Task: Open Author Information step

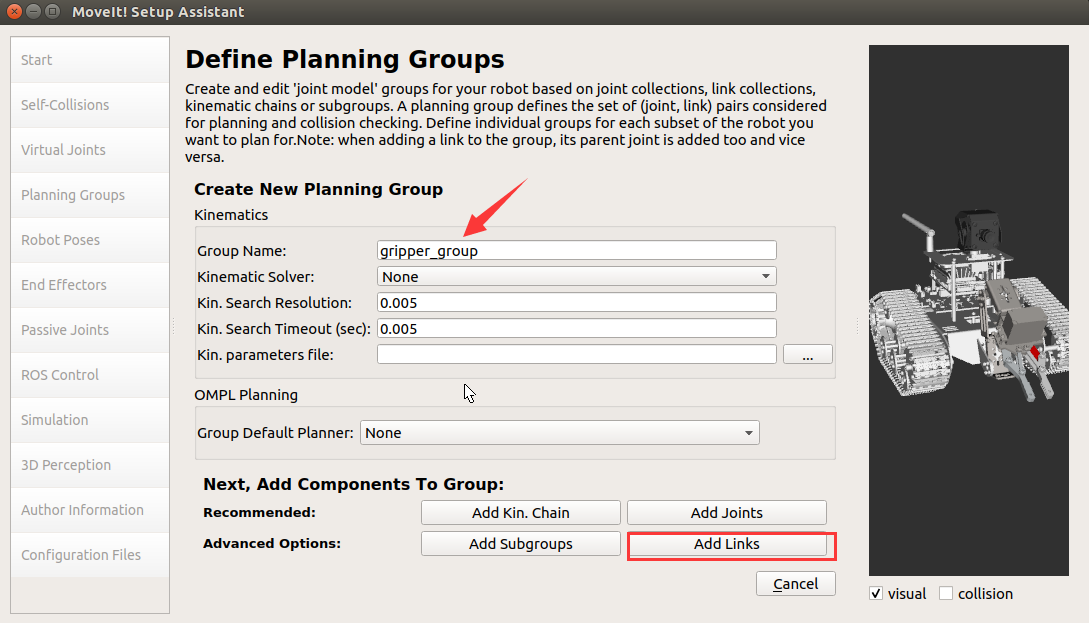Action: [90, 510]
